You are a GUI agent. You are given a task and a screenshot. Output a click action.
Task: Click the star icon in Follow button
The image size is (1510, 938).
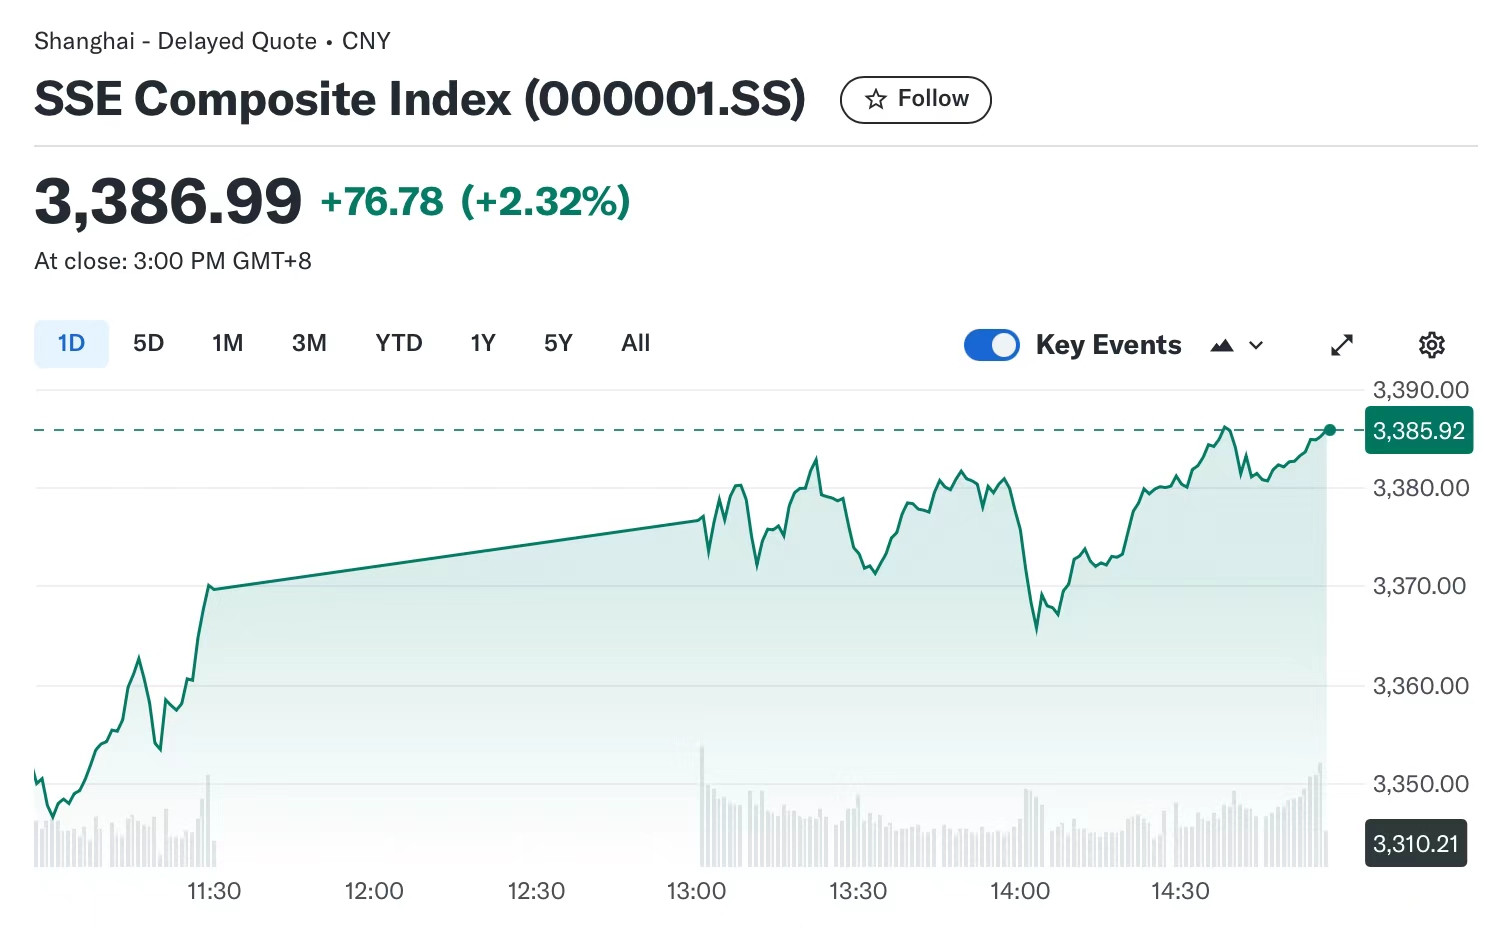pos(876,99)
